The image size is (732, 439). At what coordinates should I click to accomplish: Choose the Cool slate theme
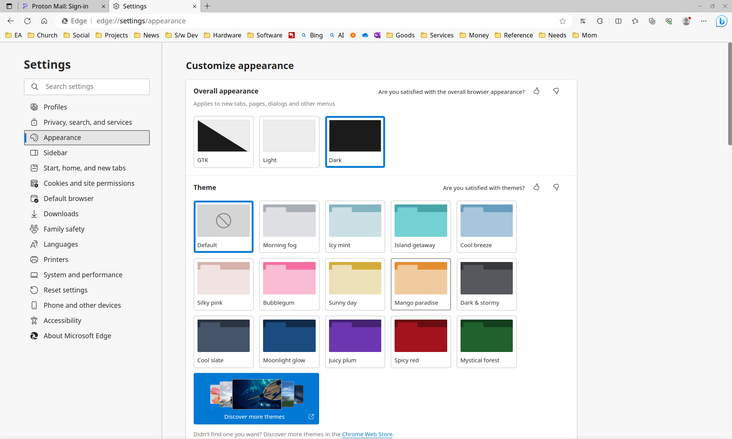[x=224, y=341]
